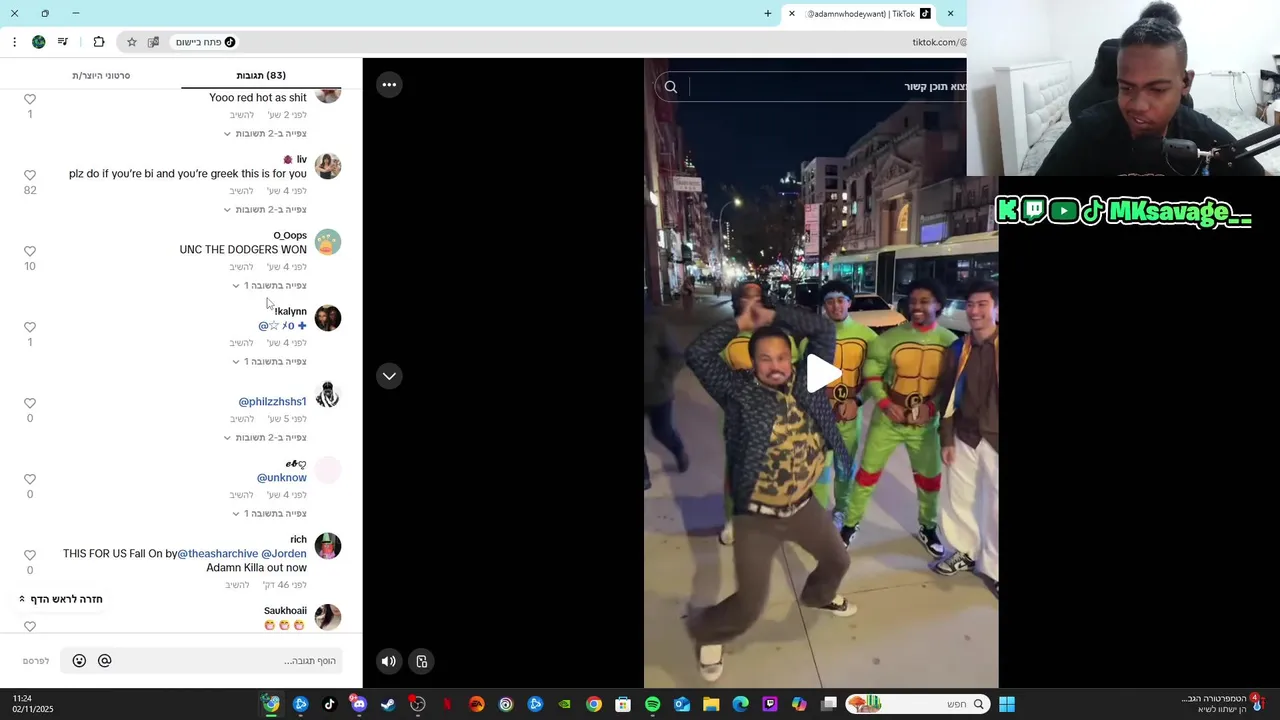
Task: Click the @ mention icon in the comment box
Action: tap(105, 661)
